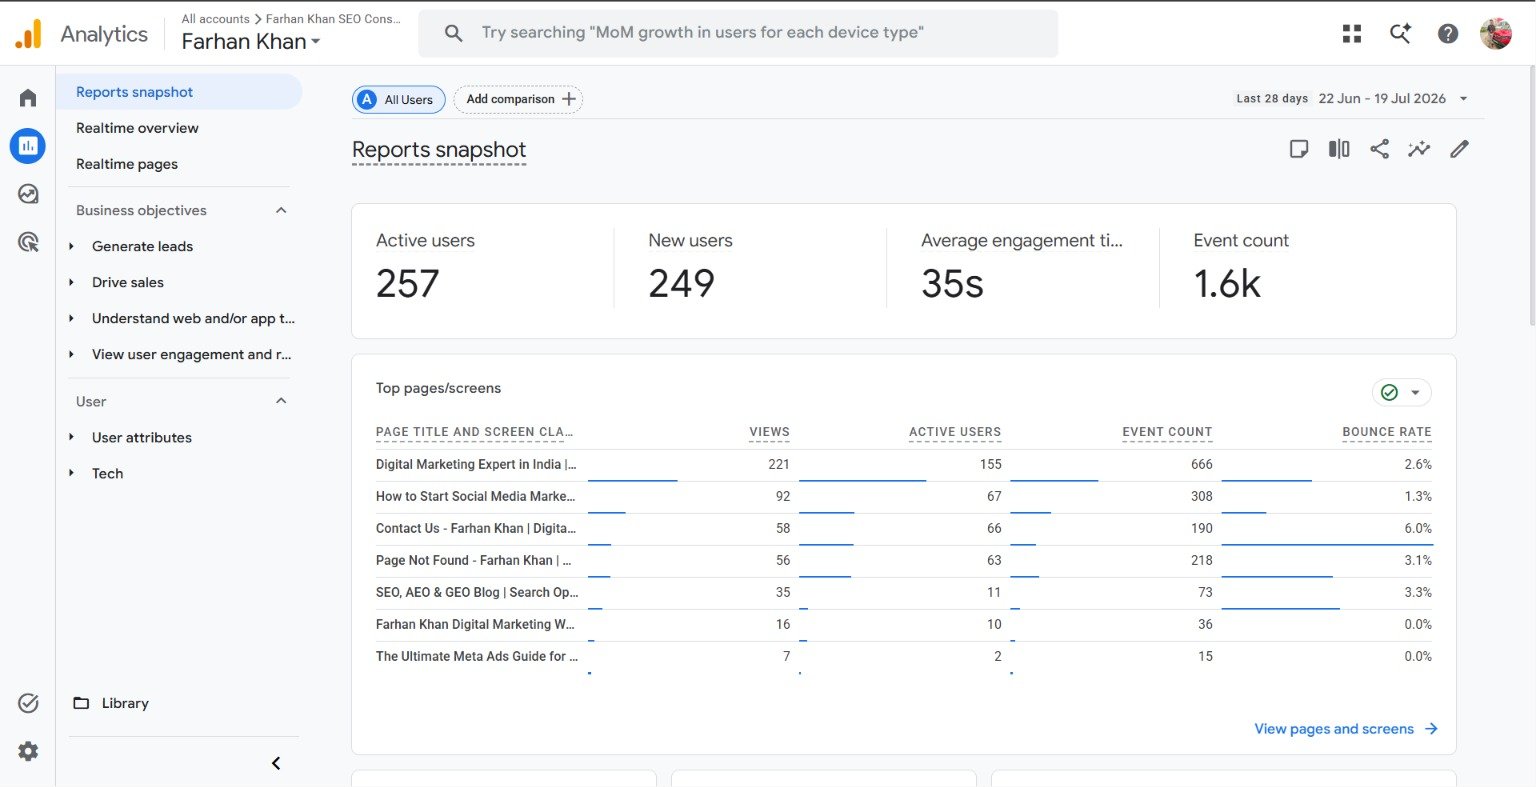This screenshot has height=787, width=1536.
Task: Expand Understand web and/or app traffic
Action: [x=71, y=318]
